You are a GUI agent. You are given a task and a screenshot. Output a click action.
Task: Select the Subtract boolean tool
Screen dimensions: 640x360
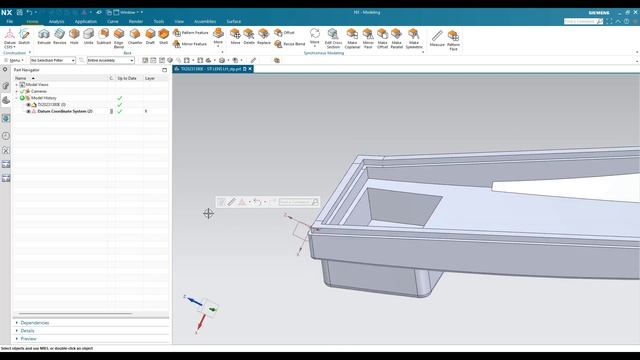[x=104, y=36]
